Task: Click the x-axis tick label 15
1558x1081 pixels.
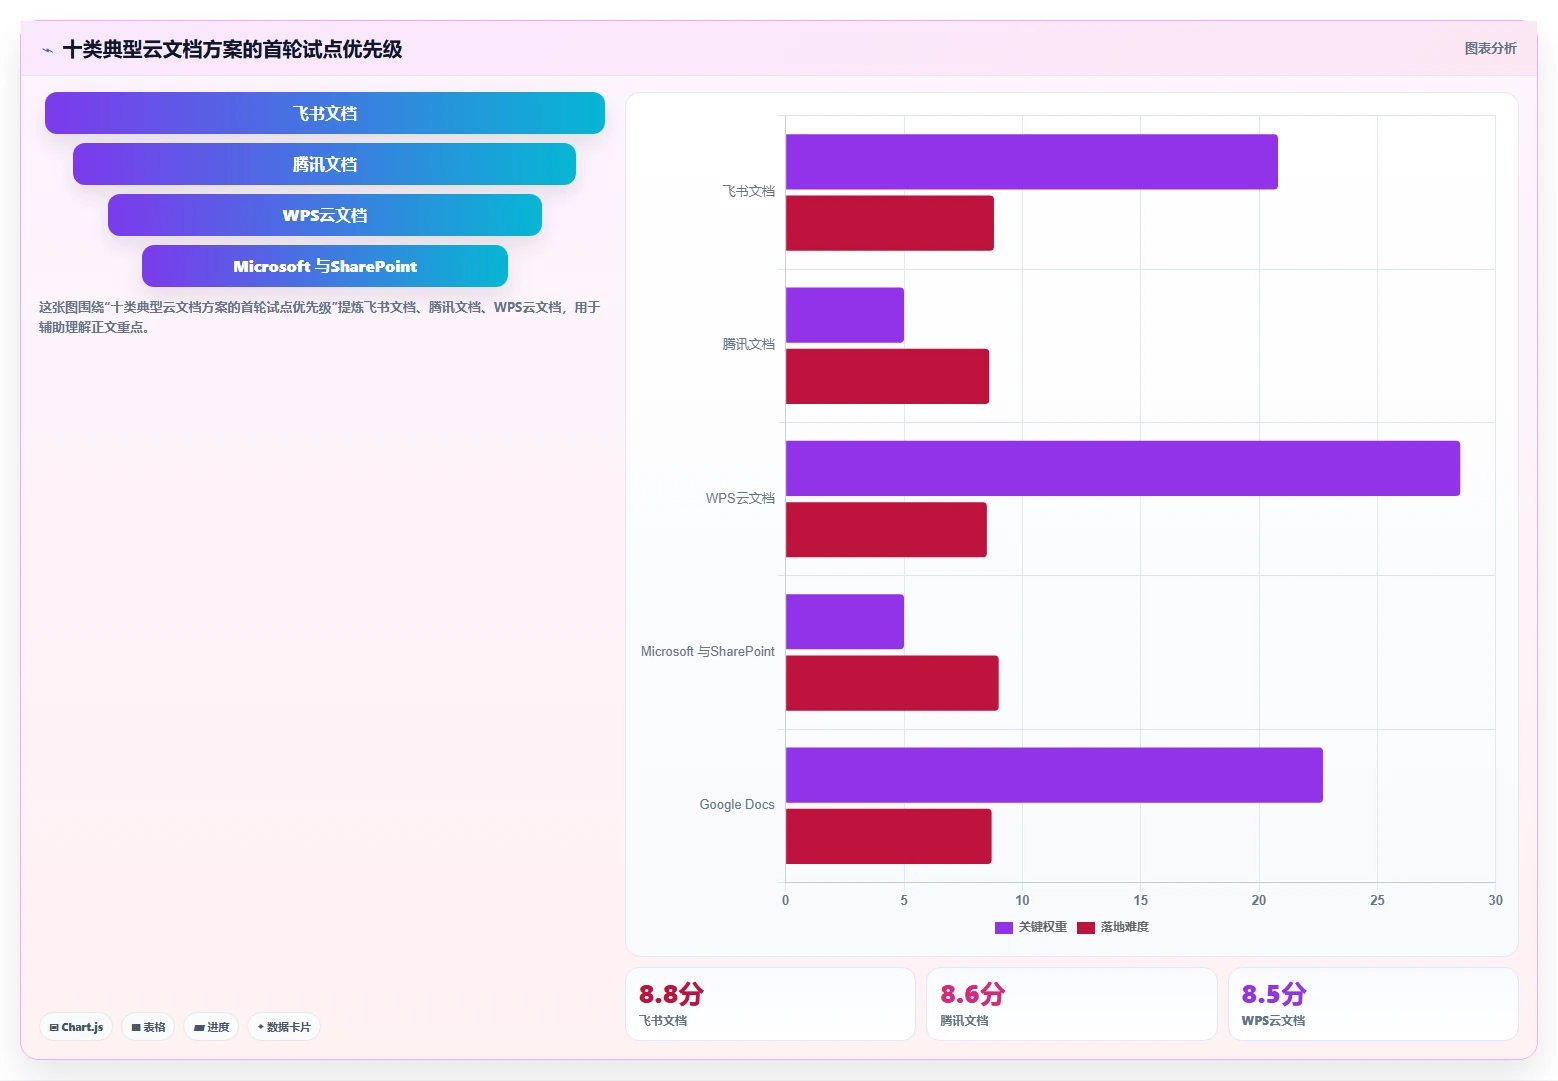Action: [x=1141, y=900]
